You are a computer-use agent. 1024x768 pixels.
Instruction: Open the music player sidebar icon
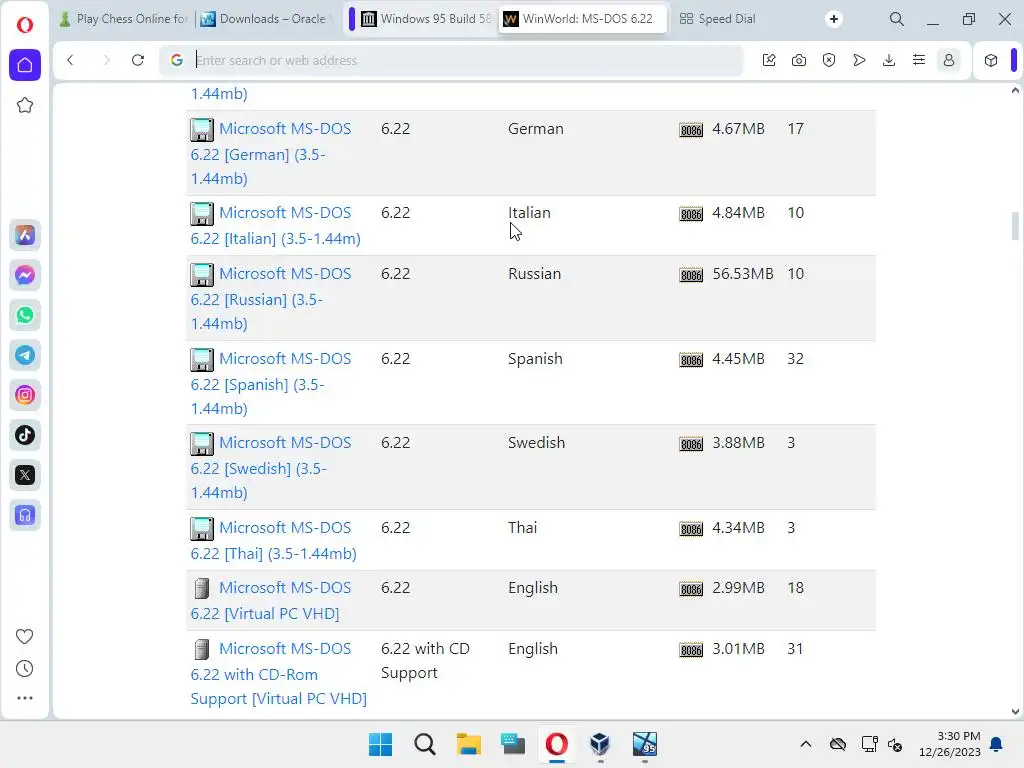click(x=25, y=515)
